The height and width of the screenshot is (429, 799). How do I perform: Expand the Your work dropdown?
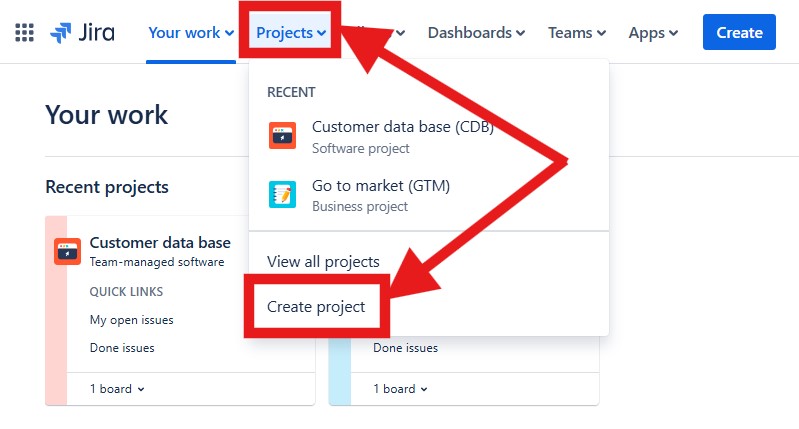click(x=191, y=33)
